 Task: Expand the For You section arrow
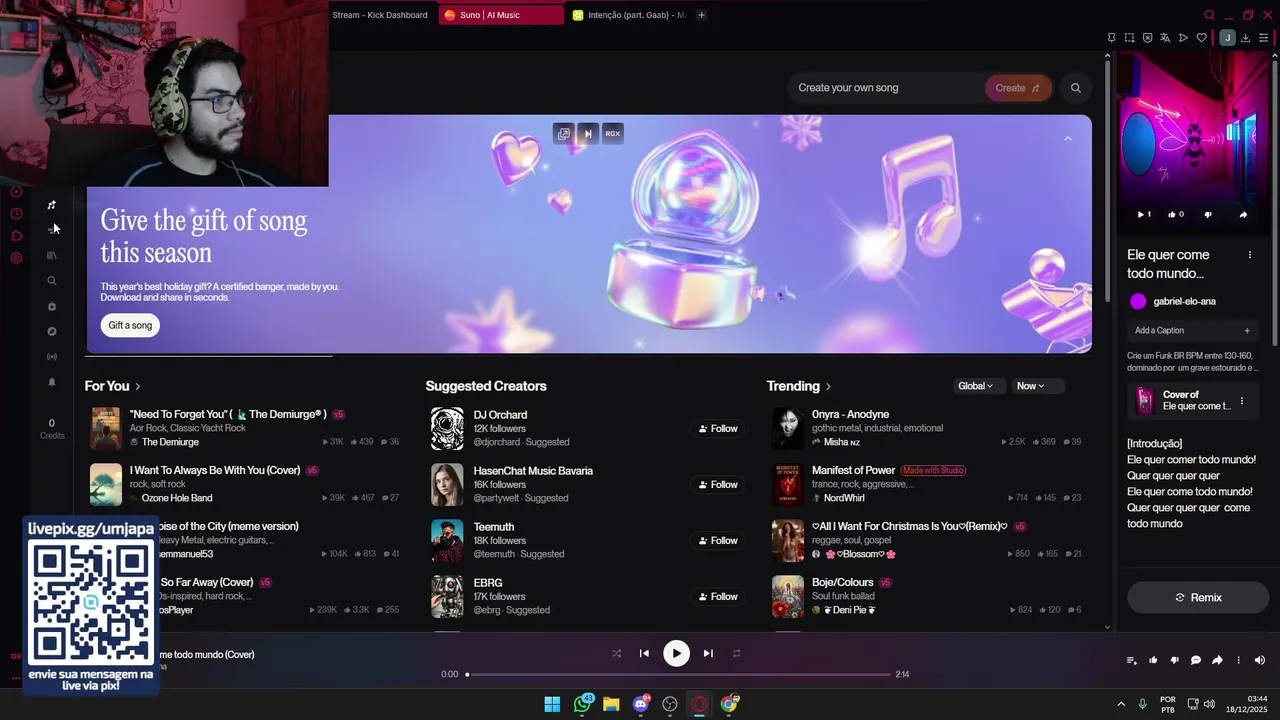tap(138, 386)
